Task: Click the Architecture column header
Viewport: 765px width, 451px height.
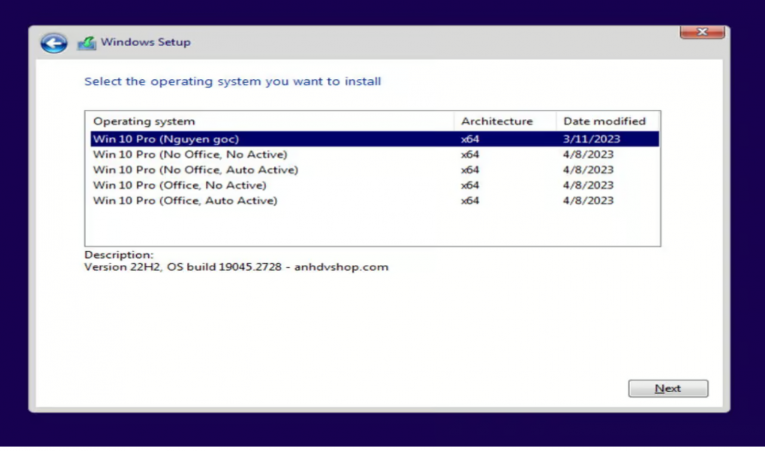Action: [505, 121]
